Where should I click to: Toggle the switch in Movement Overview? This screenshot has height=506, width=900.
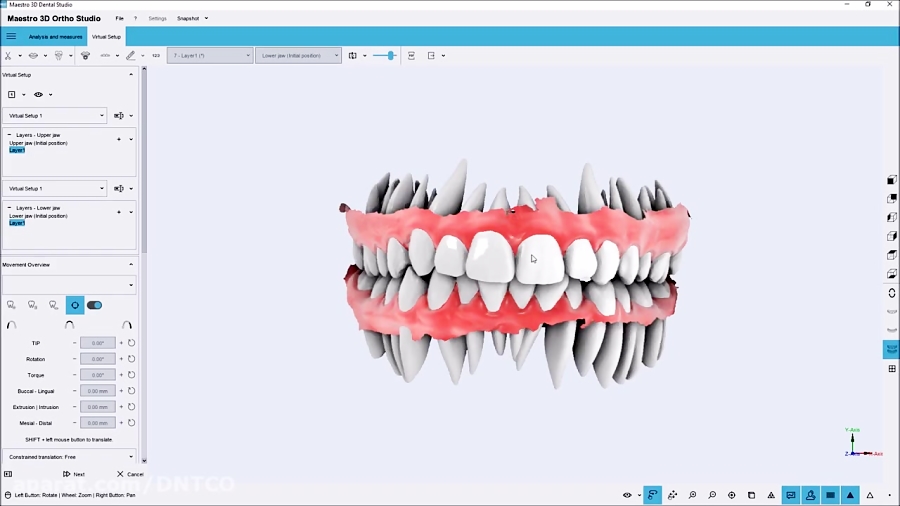coord(95,305)
